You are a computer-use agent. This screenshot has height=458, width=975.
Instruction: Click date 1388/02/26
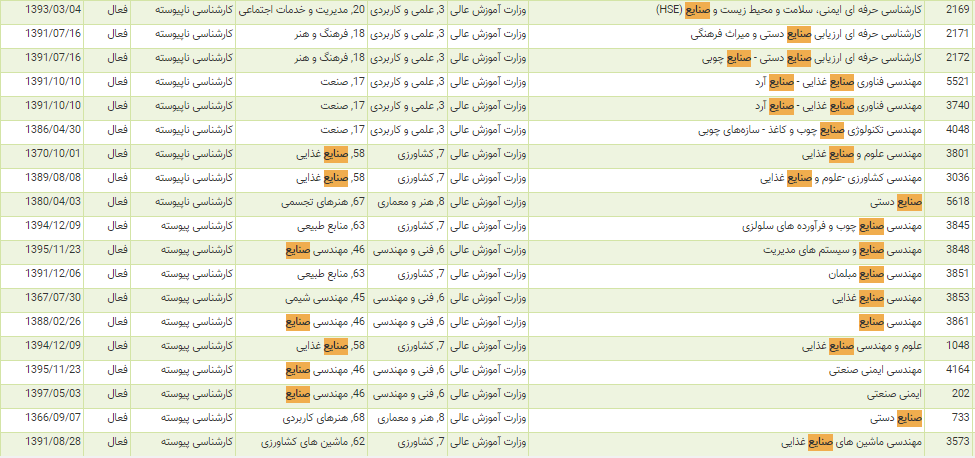click(53, 322)
